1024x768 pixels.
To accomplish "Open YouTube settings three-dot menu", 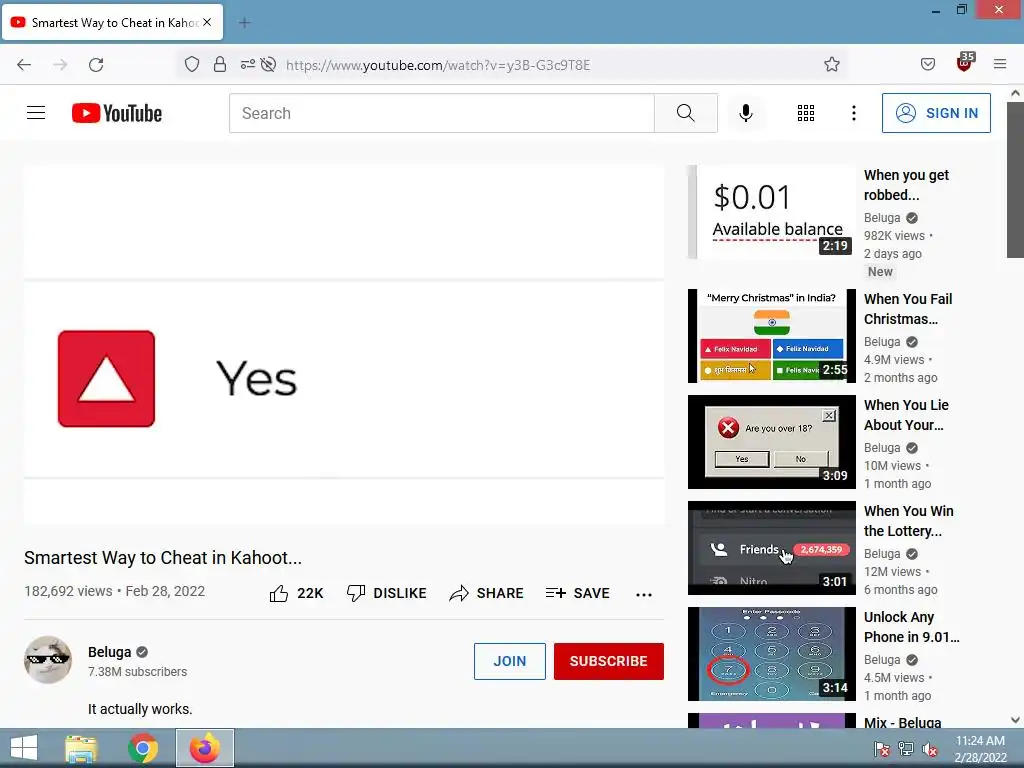I will pyautogui.click(x=854, y=113).
